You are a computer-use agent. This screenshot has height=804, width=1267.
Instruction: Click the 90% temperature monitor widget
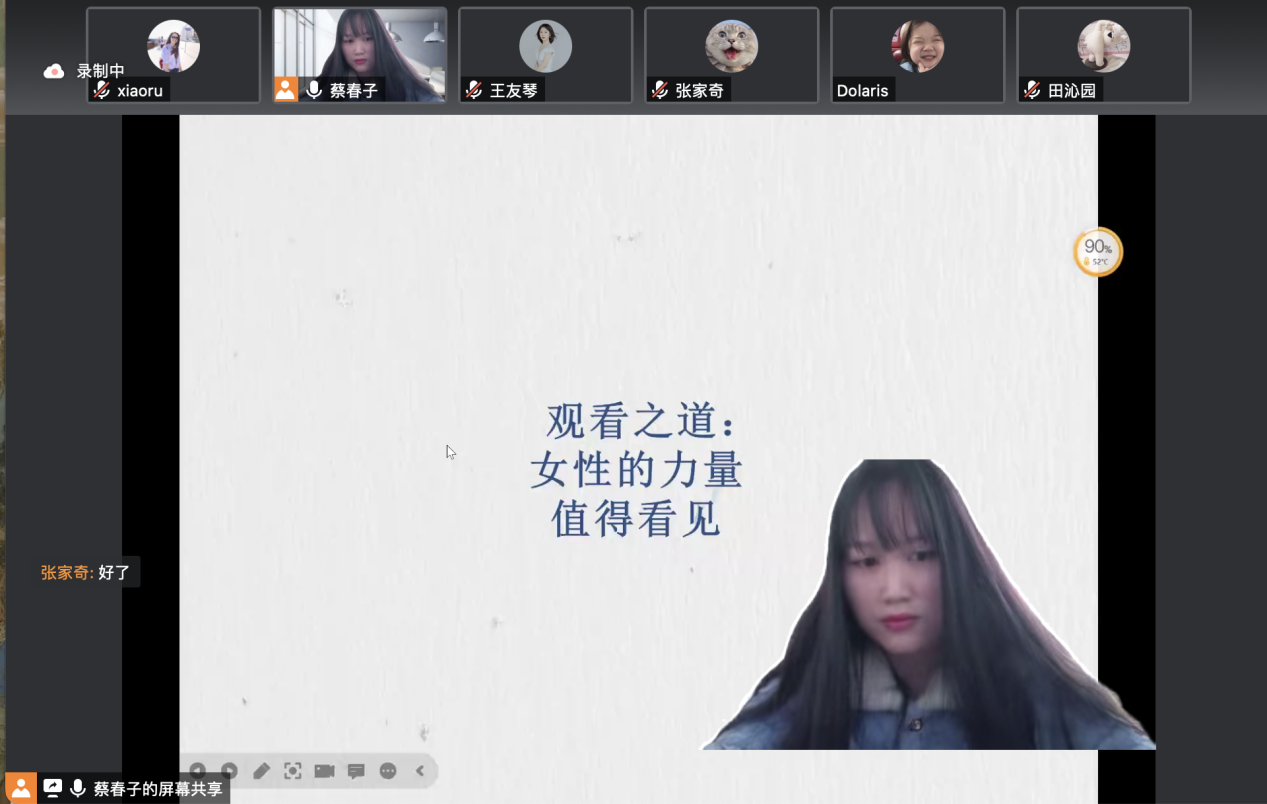pyautogui.click(x=1098, y=252)
